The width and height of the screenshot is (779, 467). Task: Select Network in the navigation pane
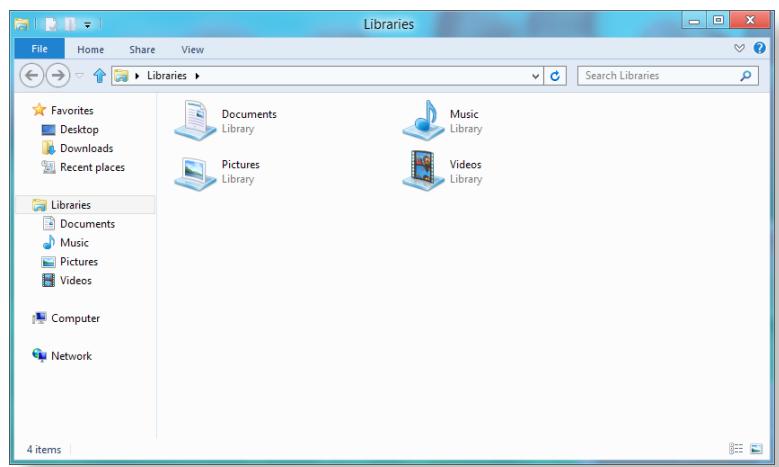71,356
